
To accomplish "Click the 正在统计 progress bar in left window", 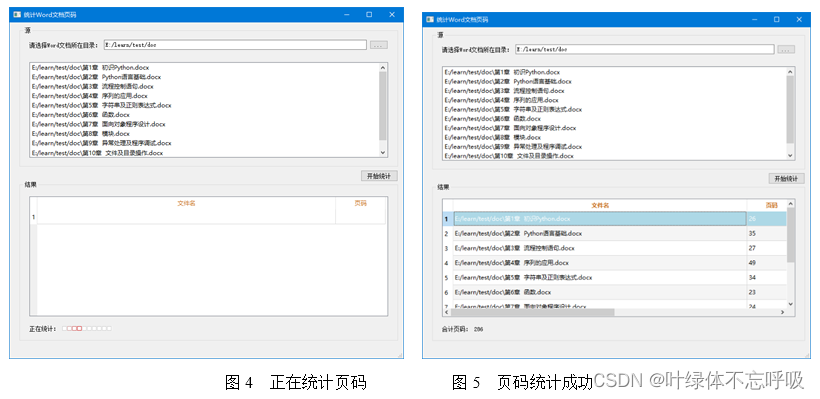I will [87, 328].
